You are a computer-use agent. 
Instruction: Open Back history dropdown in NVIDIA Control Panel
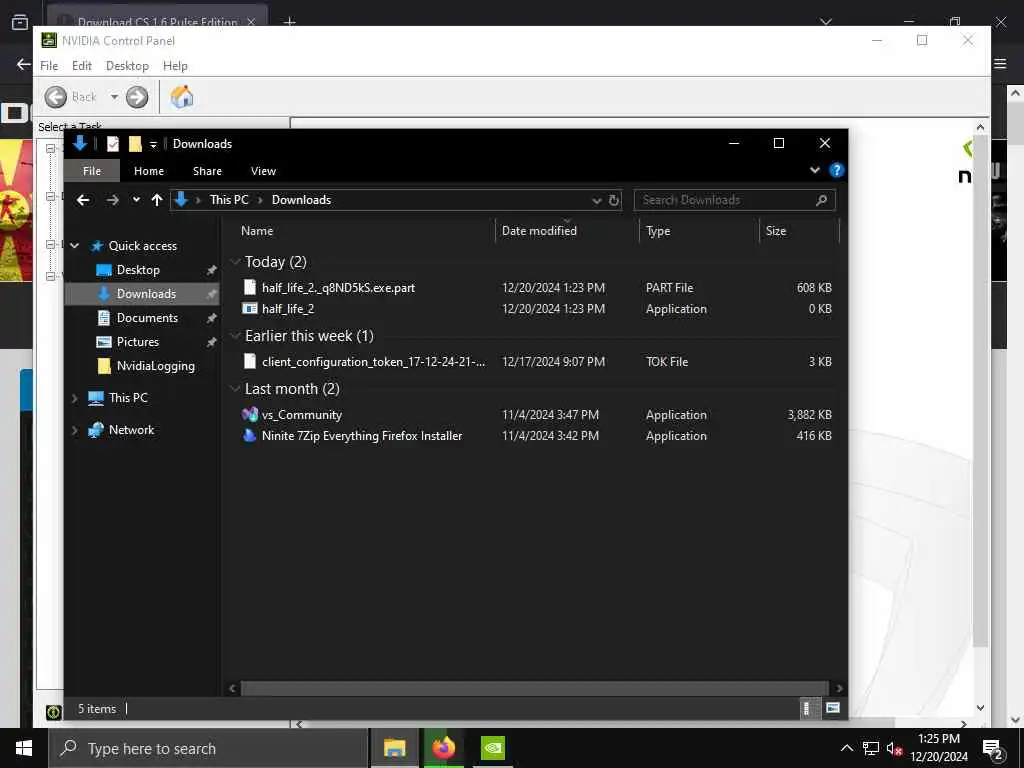click(x=114, y=97)
